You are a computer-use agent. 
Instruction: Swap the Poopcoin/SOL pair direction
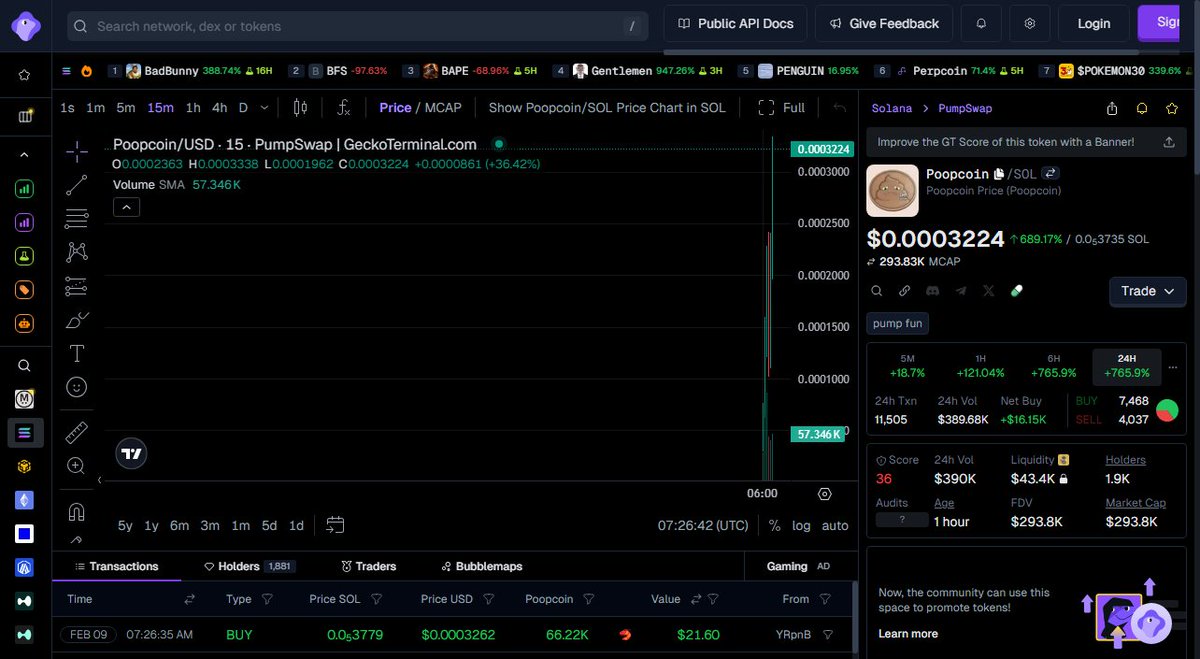1050,174
